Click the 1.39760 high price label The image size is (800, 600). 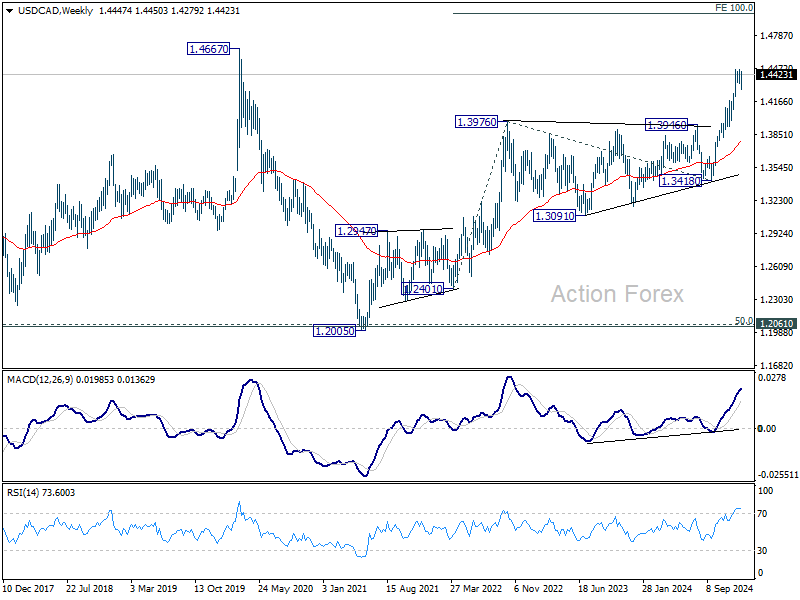pos(479,121)
